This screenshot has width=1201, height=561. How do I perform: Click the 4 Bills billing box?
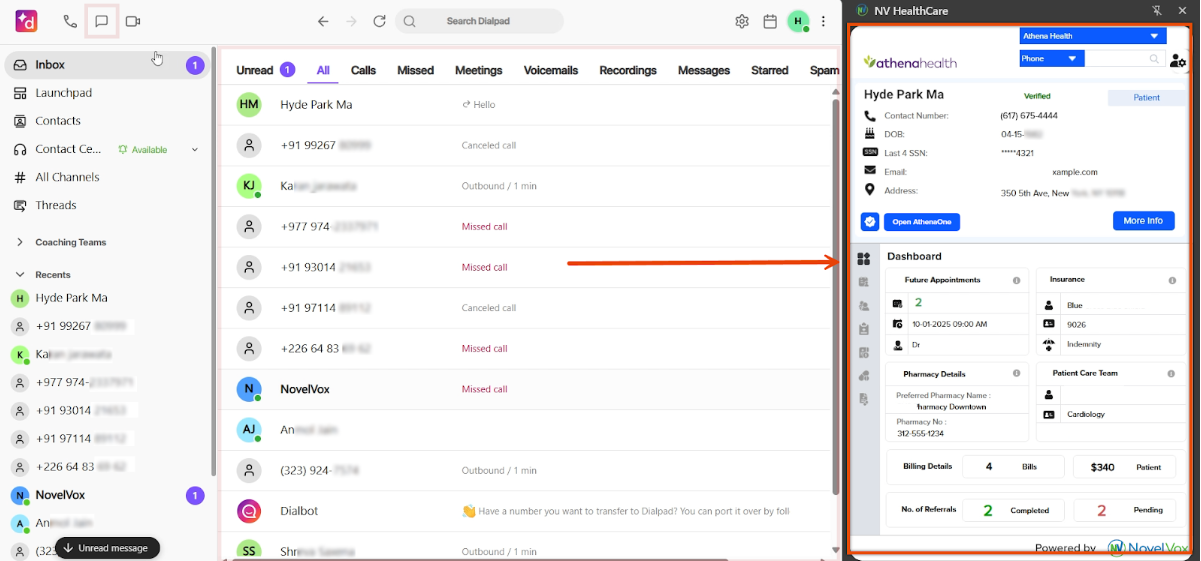(1013, 467)
